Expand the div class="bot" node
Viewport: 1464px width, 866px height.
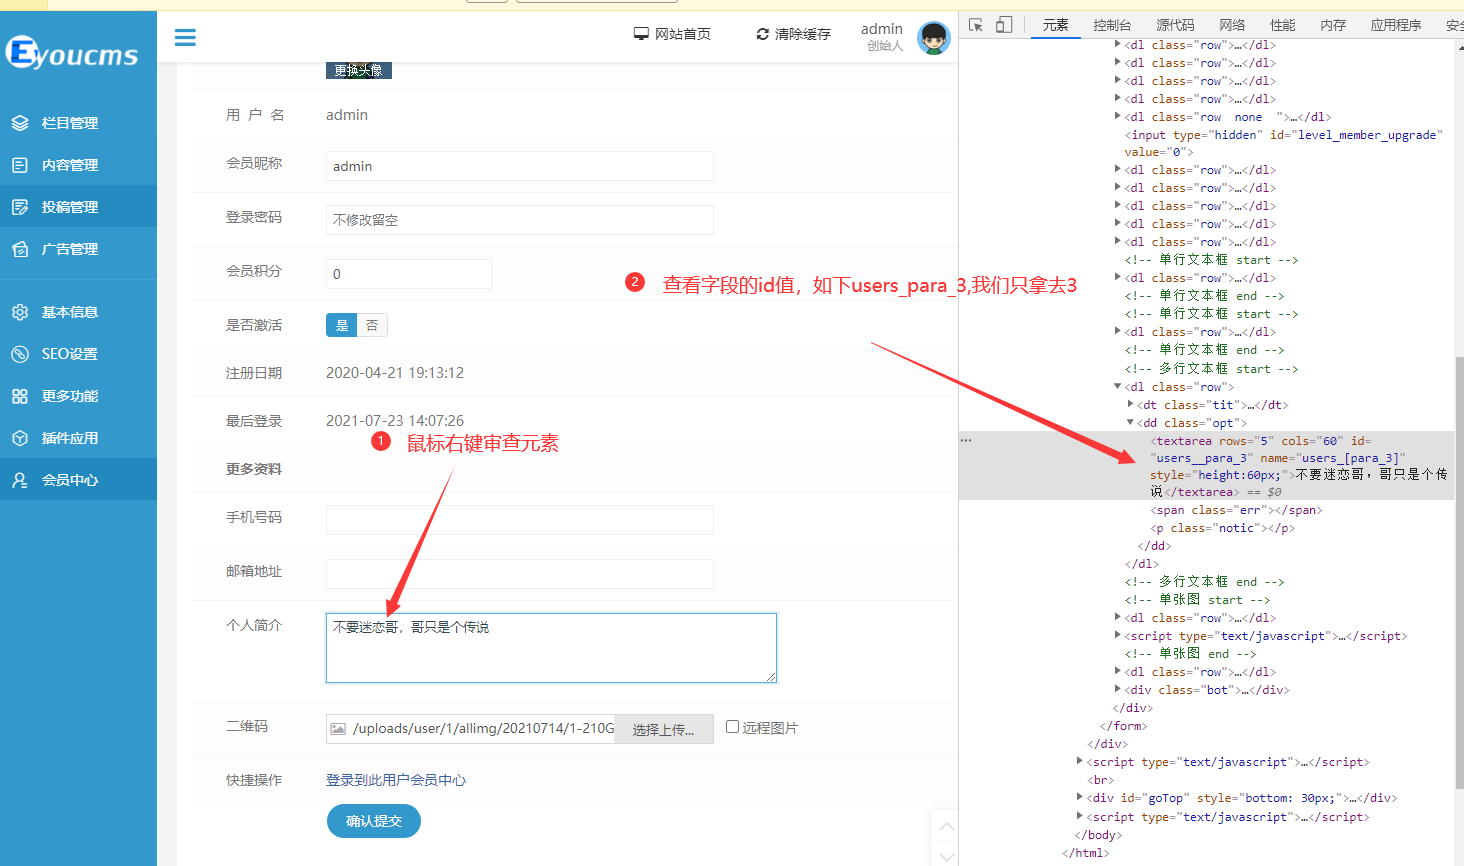tap(1118, 690)
